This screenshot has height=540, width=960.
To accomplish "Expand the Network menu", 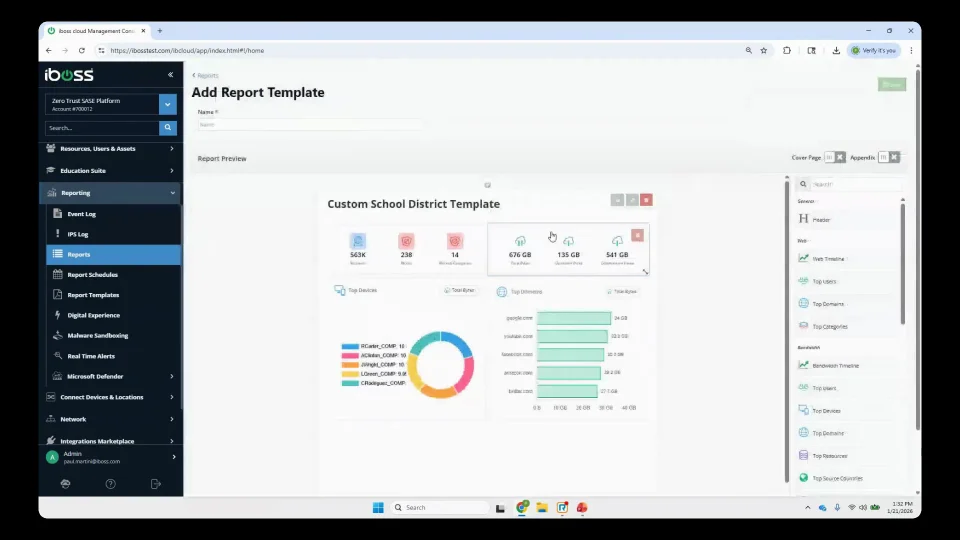I will point(110,419).
